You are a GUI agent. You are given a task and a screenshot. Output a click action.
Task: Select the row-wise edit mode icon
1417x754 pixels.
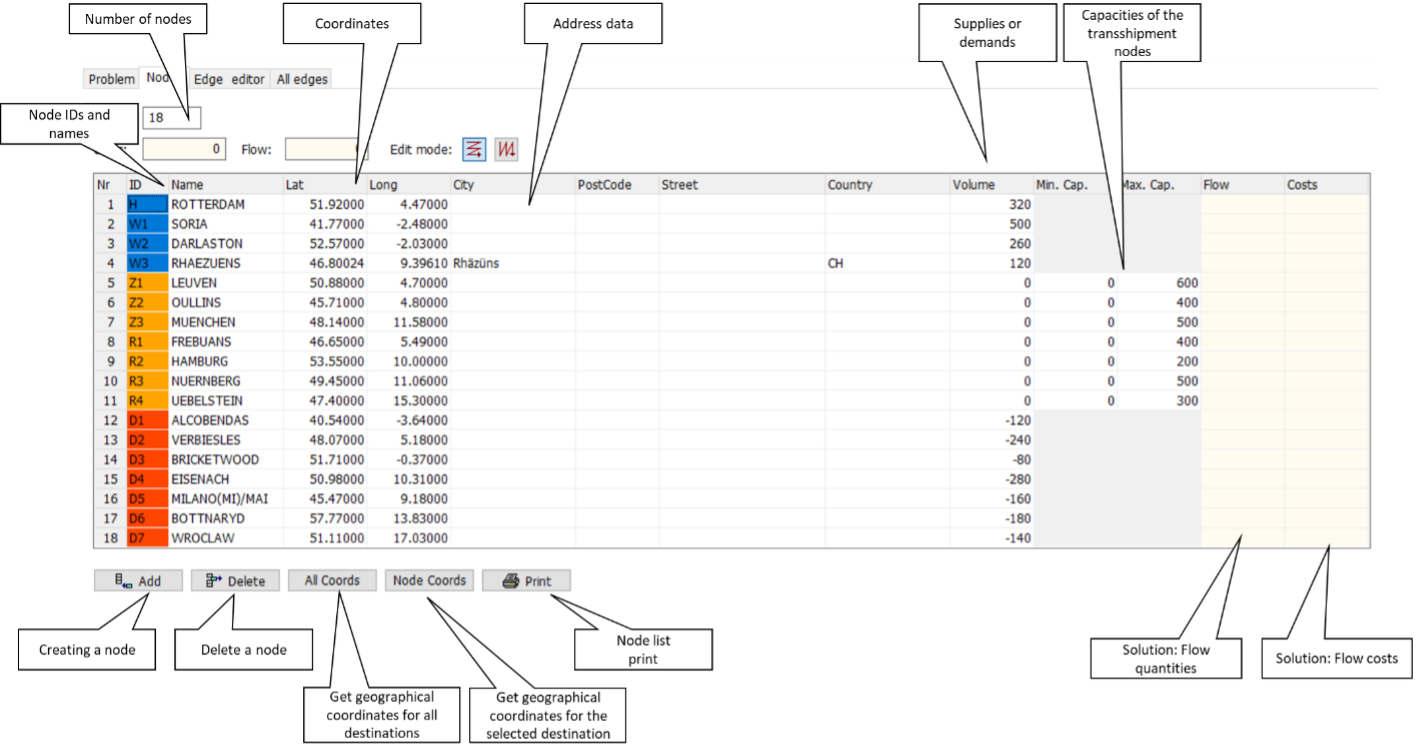474,150
